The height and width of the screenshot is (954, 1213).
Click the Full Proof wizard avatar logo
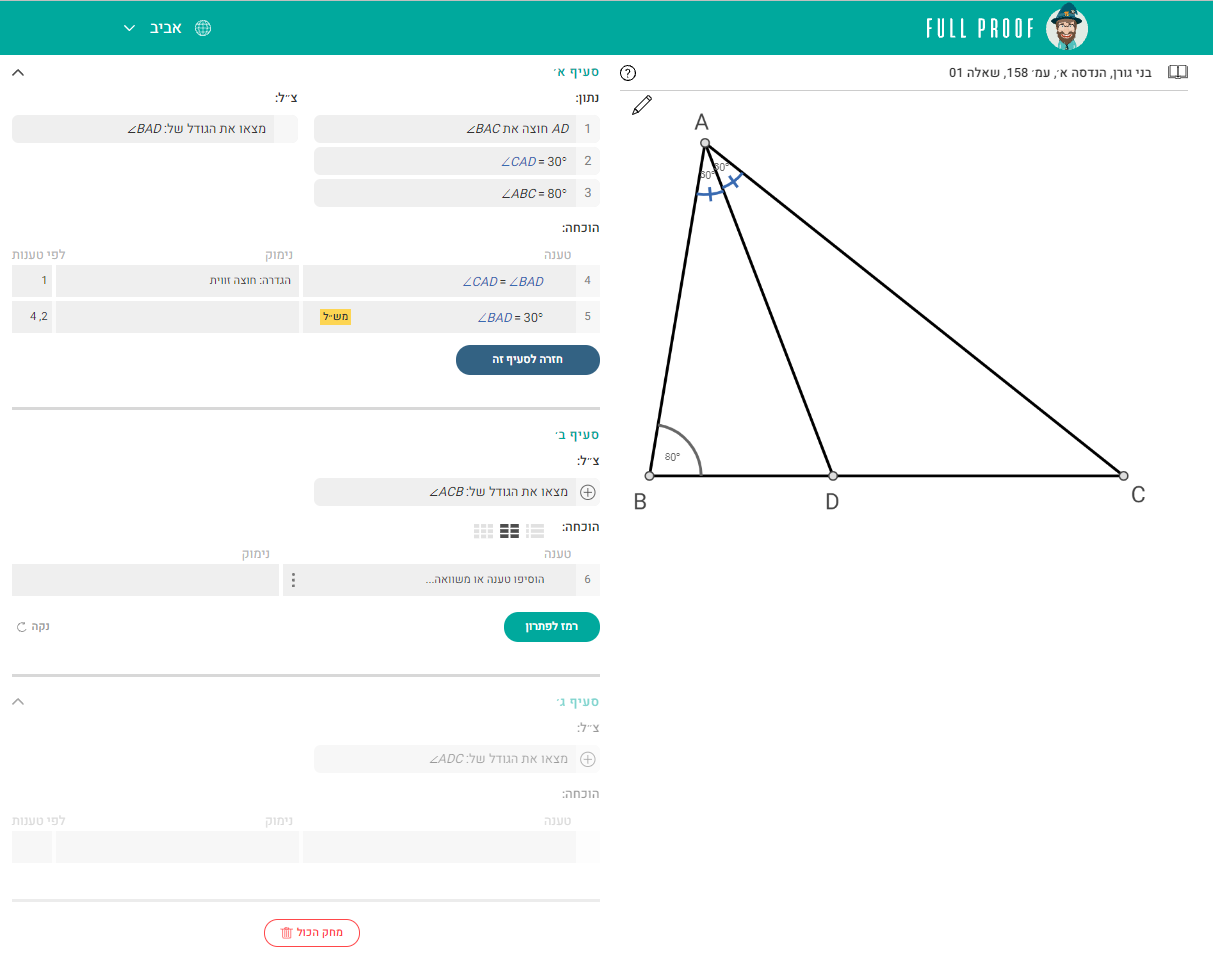(x=1066, y=28)
